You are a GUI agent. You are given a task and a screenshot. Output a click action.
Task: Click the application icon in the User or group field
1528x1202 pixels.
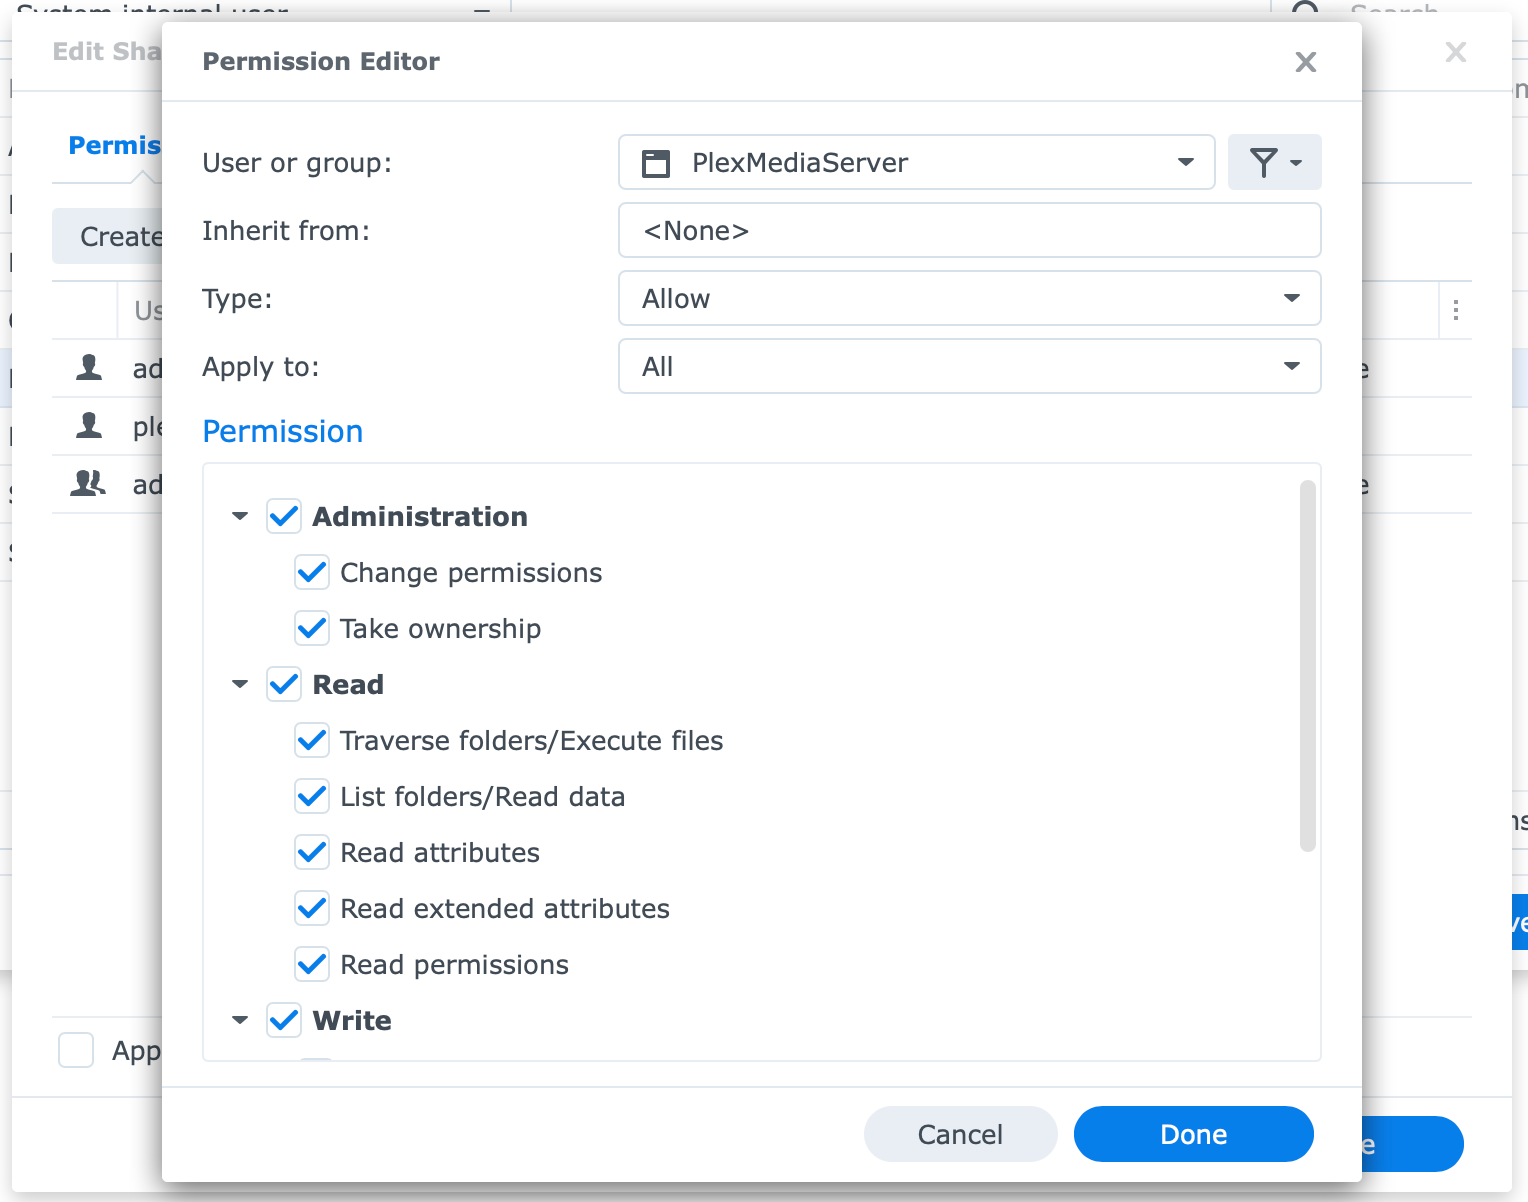[x=656, y=163]
